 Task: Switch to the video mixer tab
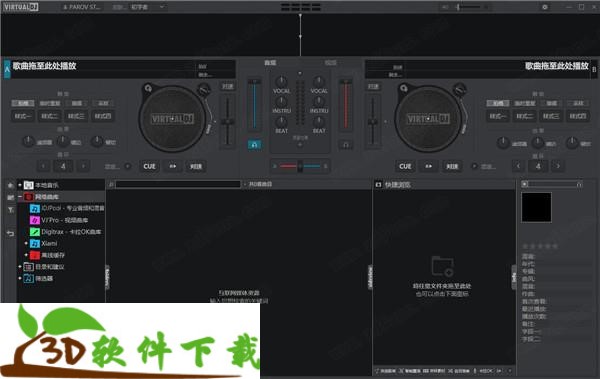(x=331, y=62)
